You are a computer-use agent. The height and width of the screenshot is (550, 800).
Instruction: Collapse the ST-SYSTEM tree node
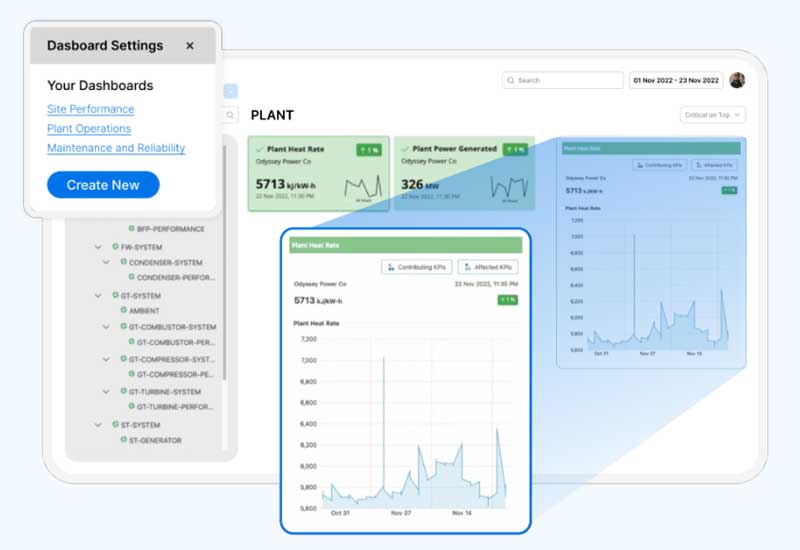98,425
